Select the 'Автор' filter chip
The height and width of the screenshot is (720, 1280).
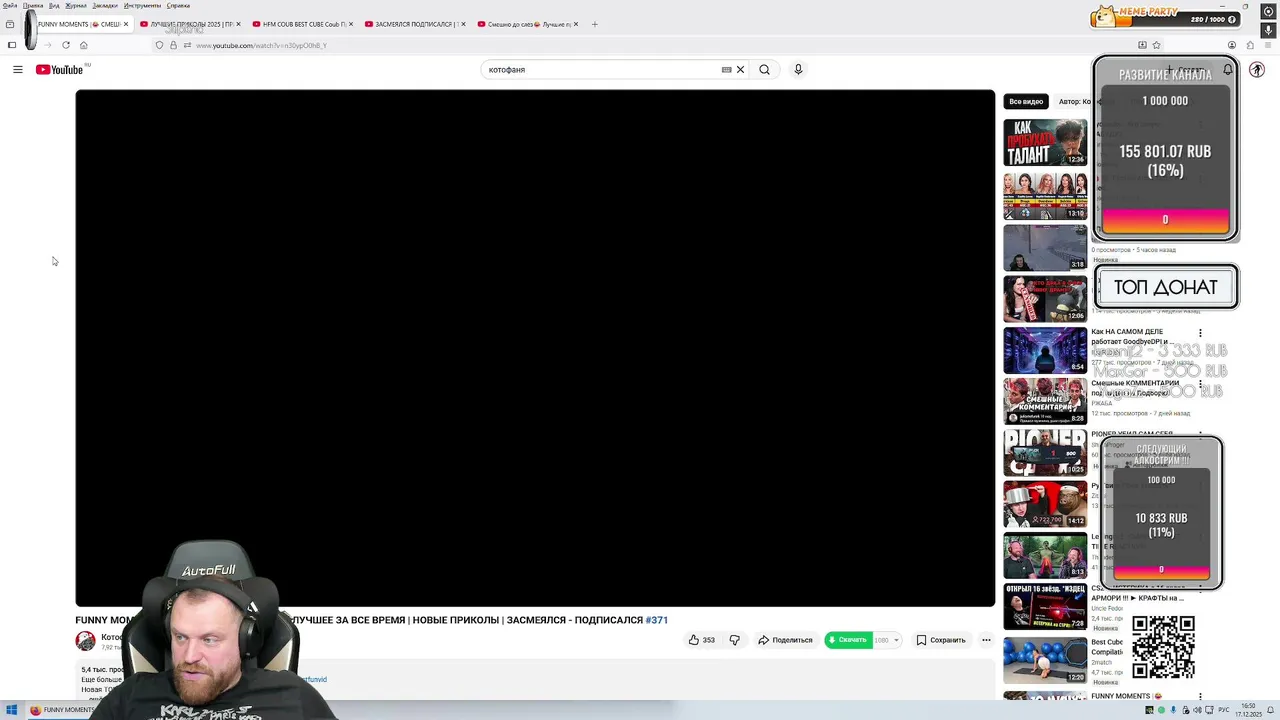pos(1074,101)
